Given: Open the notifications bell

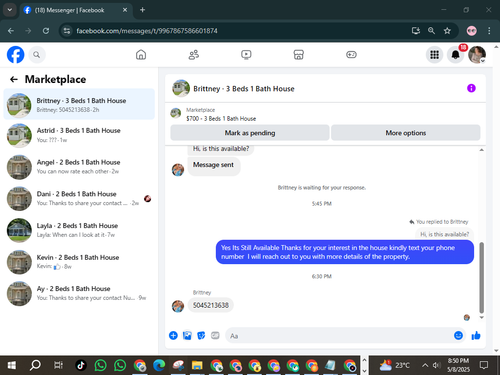Looking at the screenshot, I should (x=456, y=55).
